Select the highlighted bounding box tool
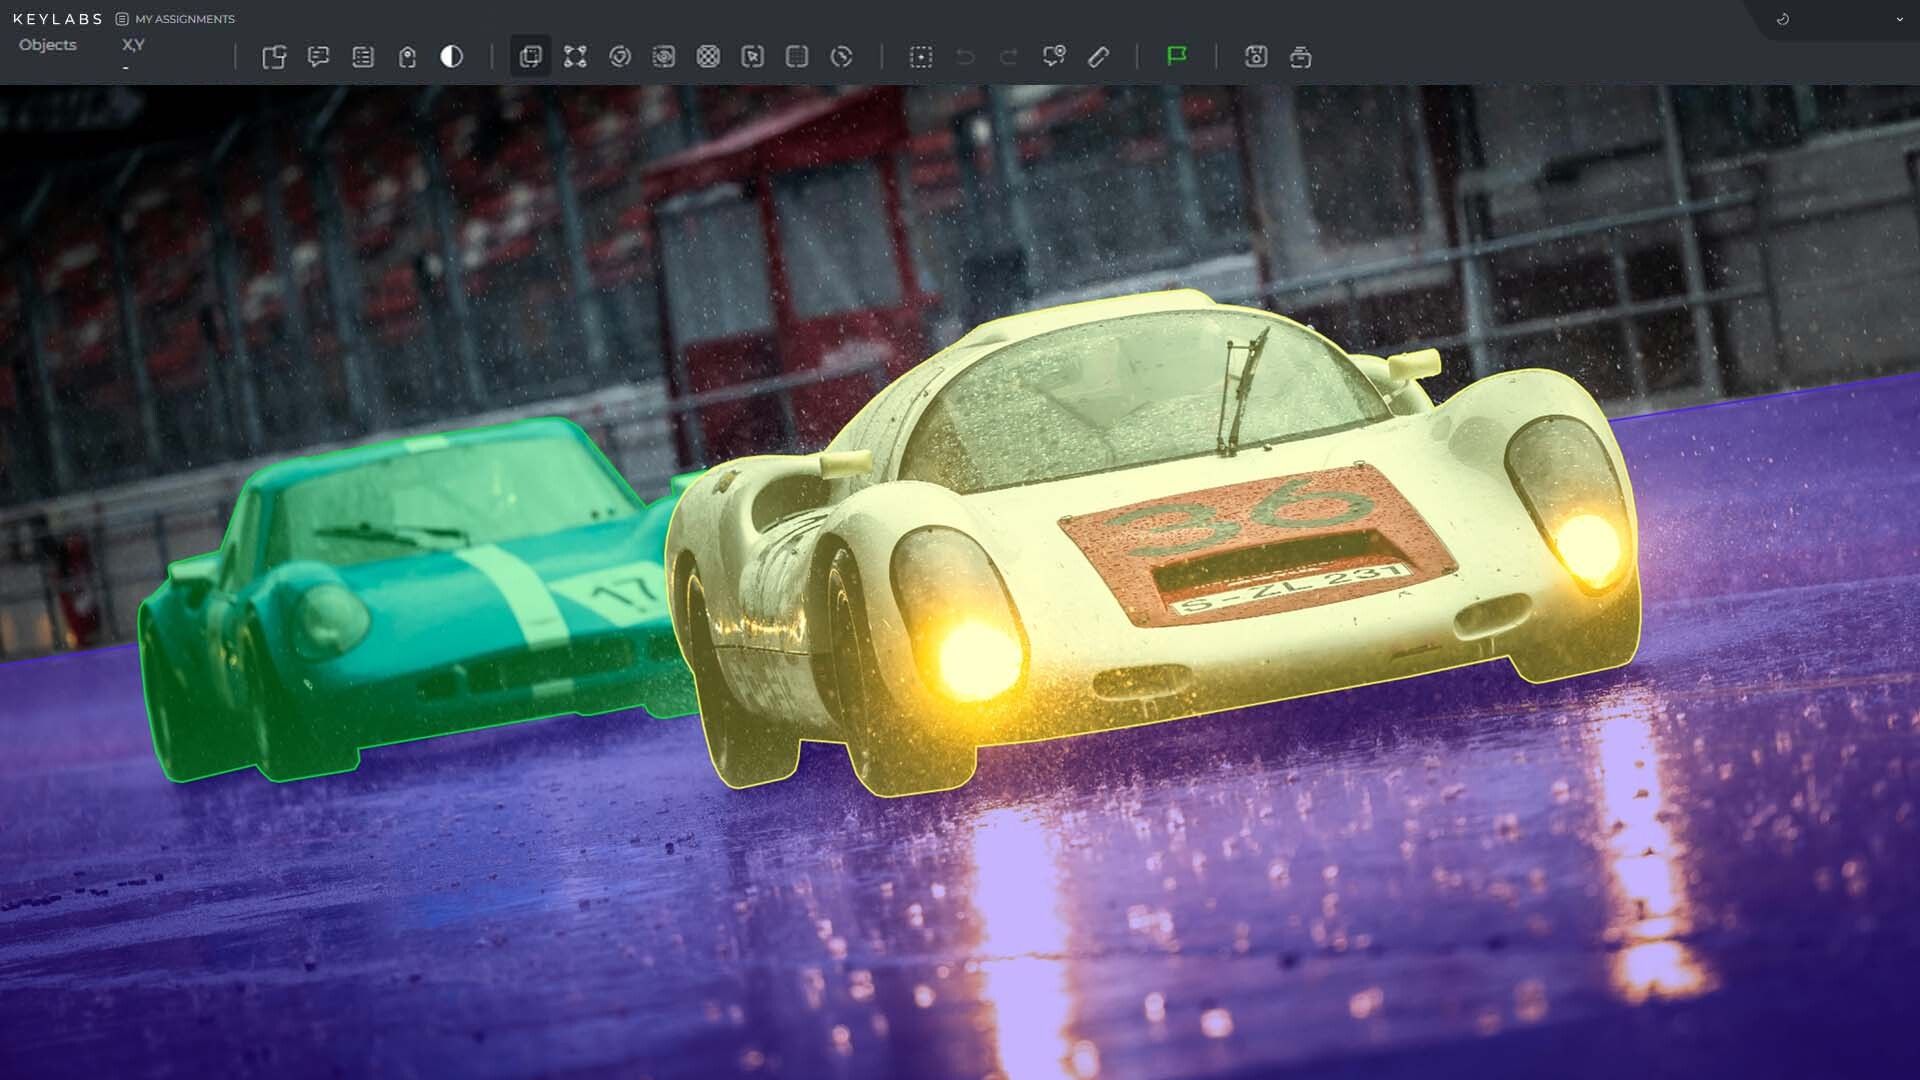 (531, 58)
